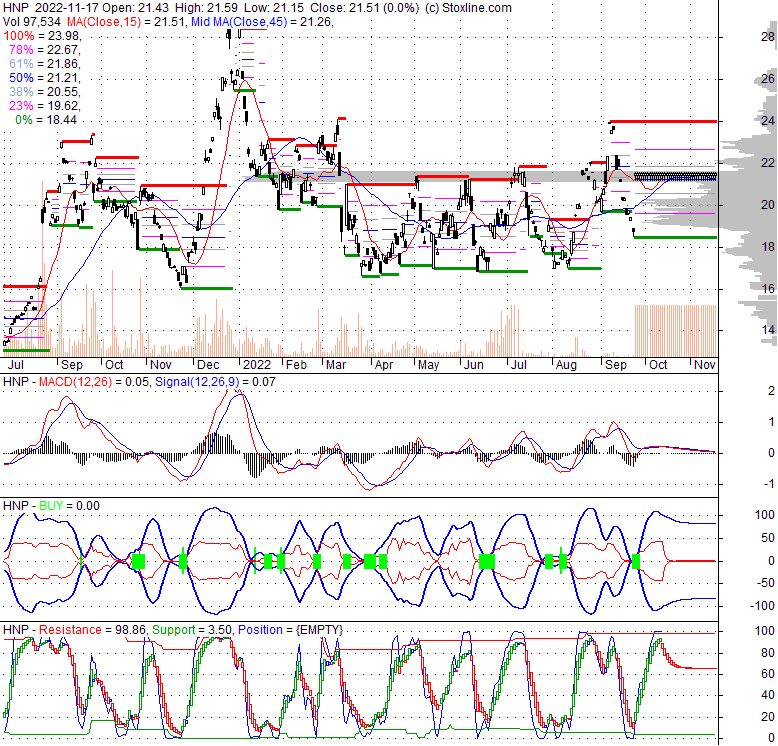The image size is (778, 746).
Task: Click the '20' price axis label
Action: (x=768, y=205)
